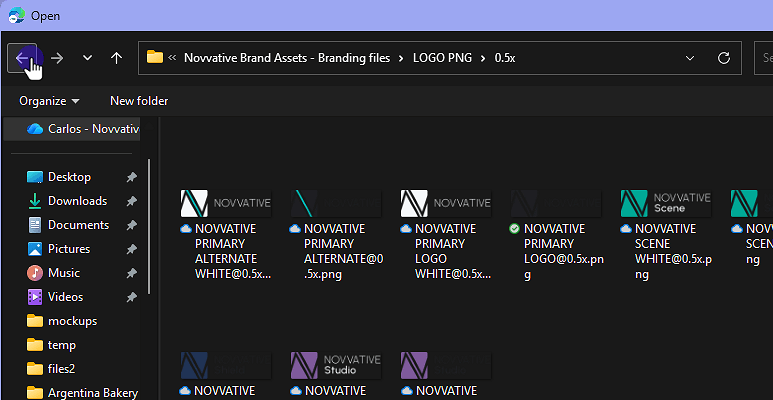Open Videos in the sidebar
Screen dimensions: 773x400
[66, 297]
